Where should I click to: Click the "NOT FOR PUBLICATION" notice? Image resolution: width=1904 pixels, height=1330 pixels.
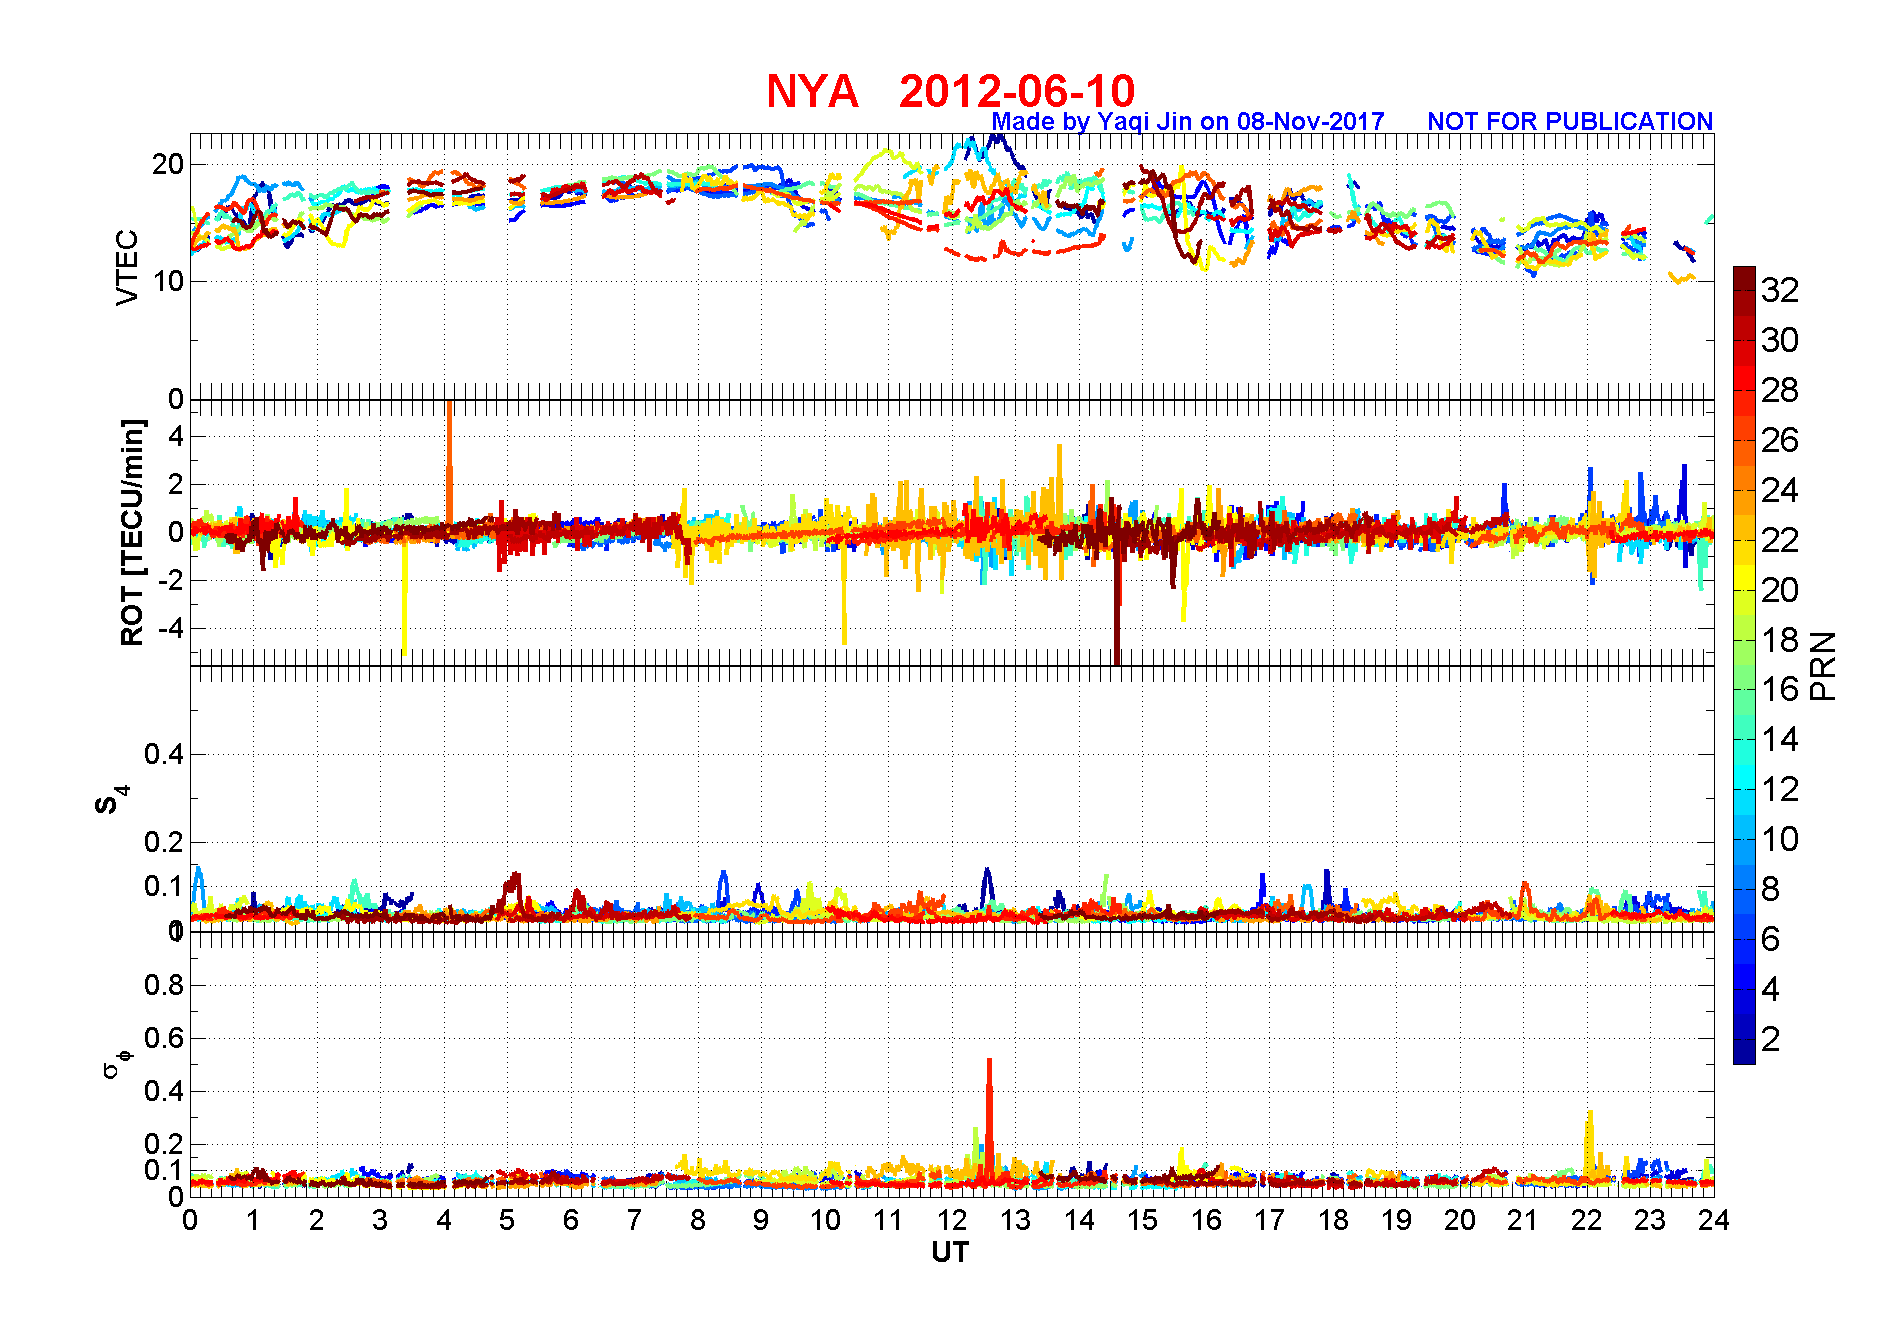pos(1570,121)
